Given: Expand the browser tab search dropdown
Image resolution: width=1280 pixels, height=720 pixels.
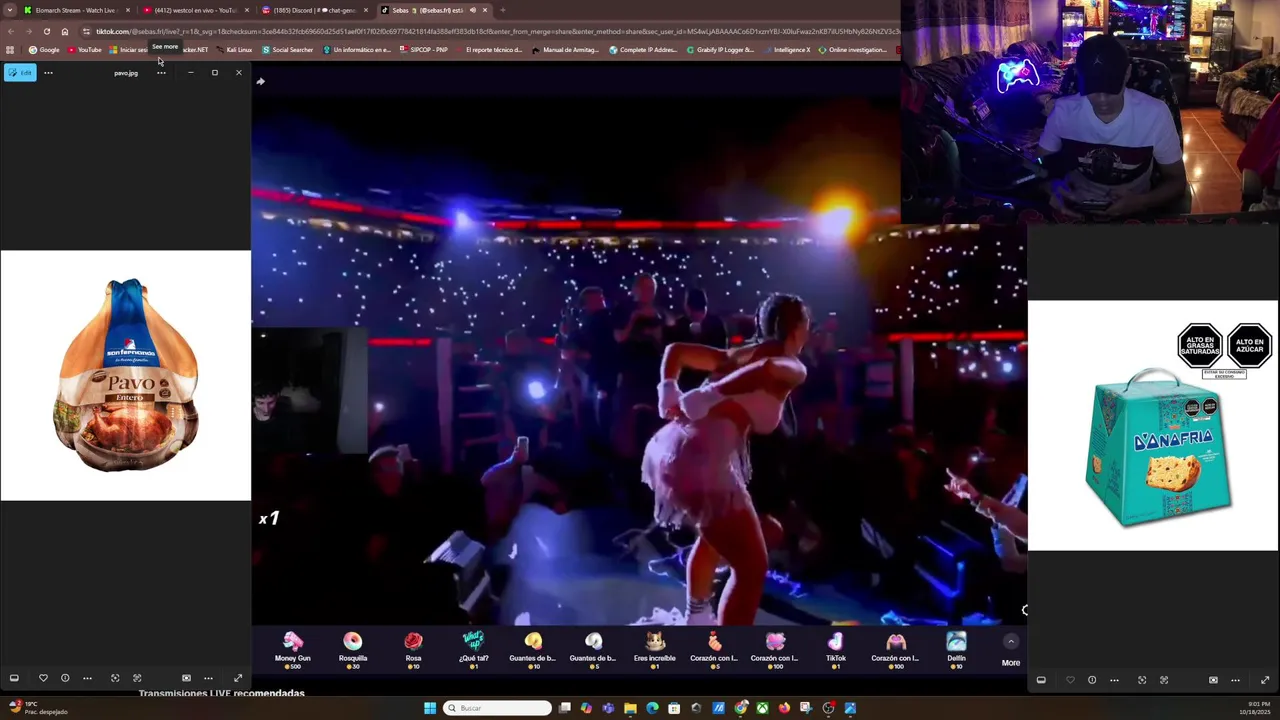Looking at the screenshot, I should pyautogui.click(x=10, y=10).
